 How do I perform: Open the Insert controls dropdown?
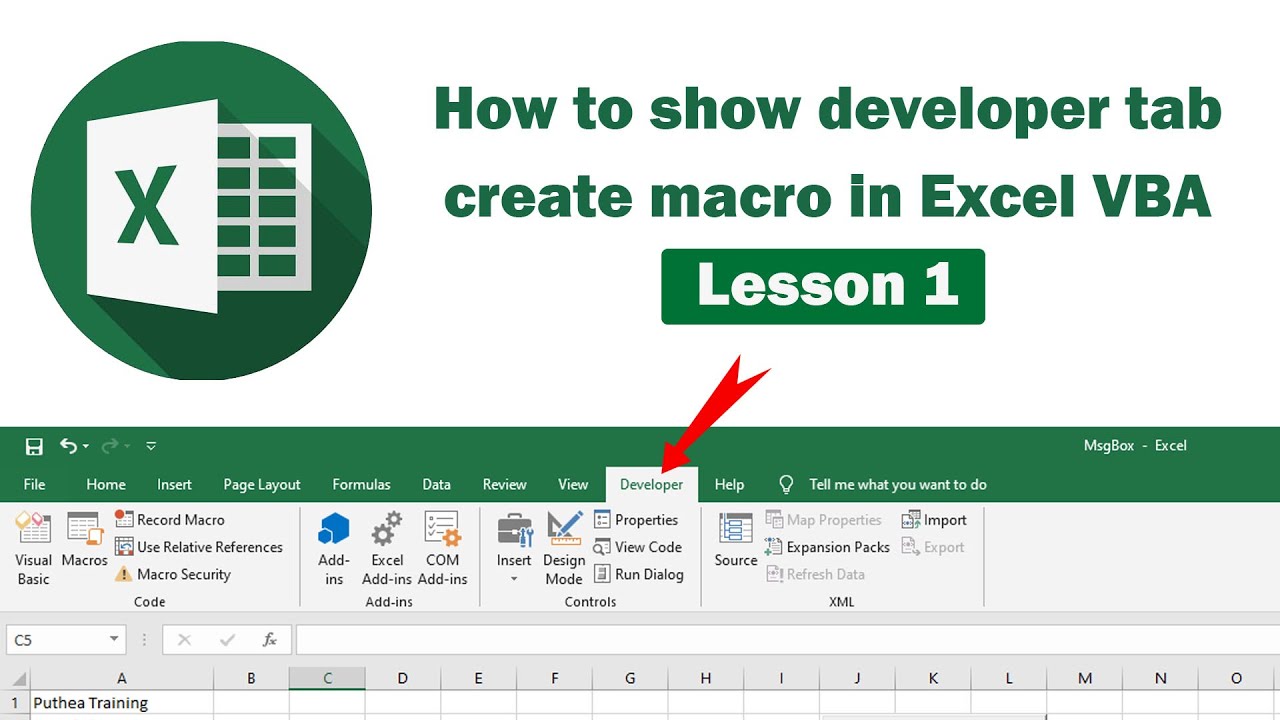point(514,548)
